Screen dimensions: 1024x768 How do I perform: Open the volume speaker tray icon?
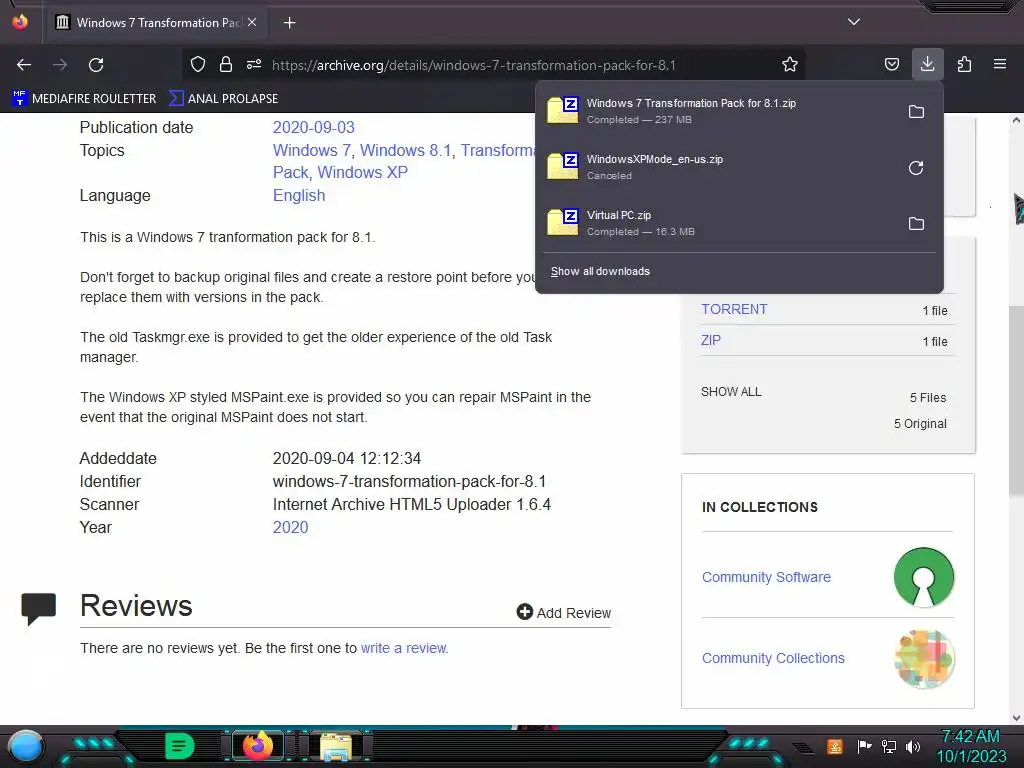(913, 746)
